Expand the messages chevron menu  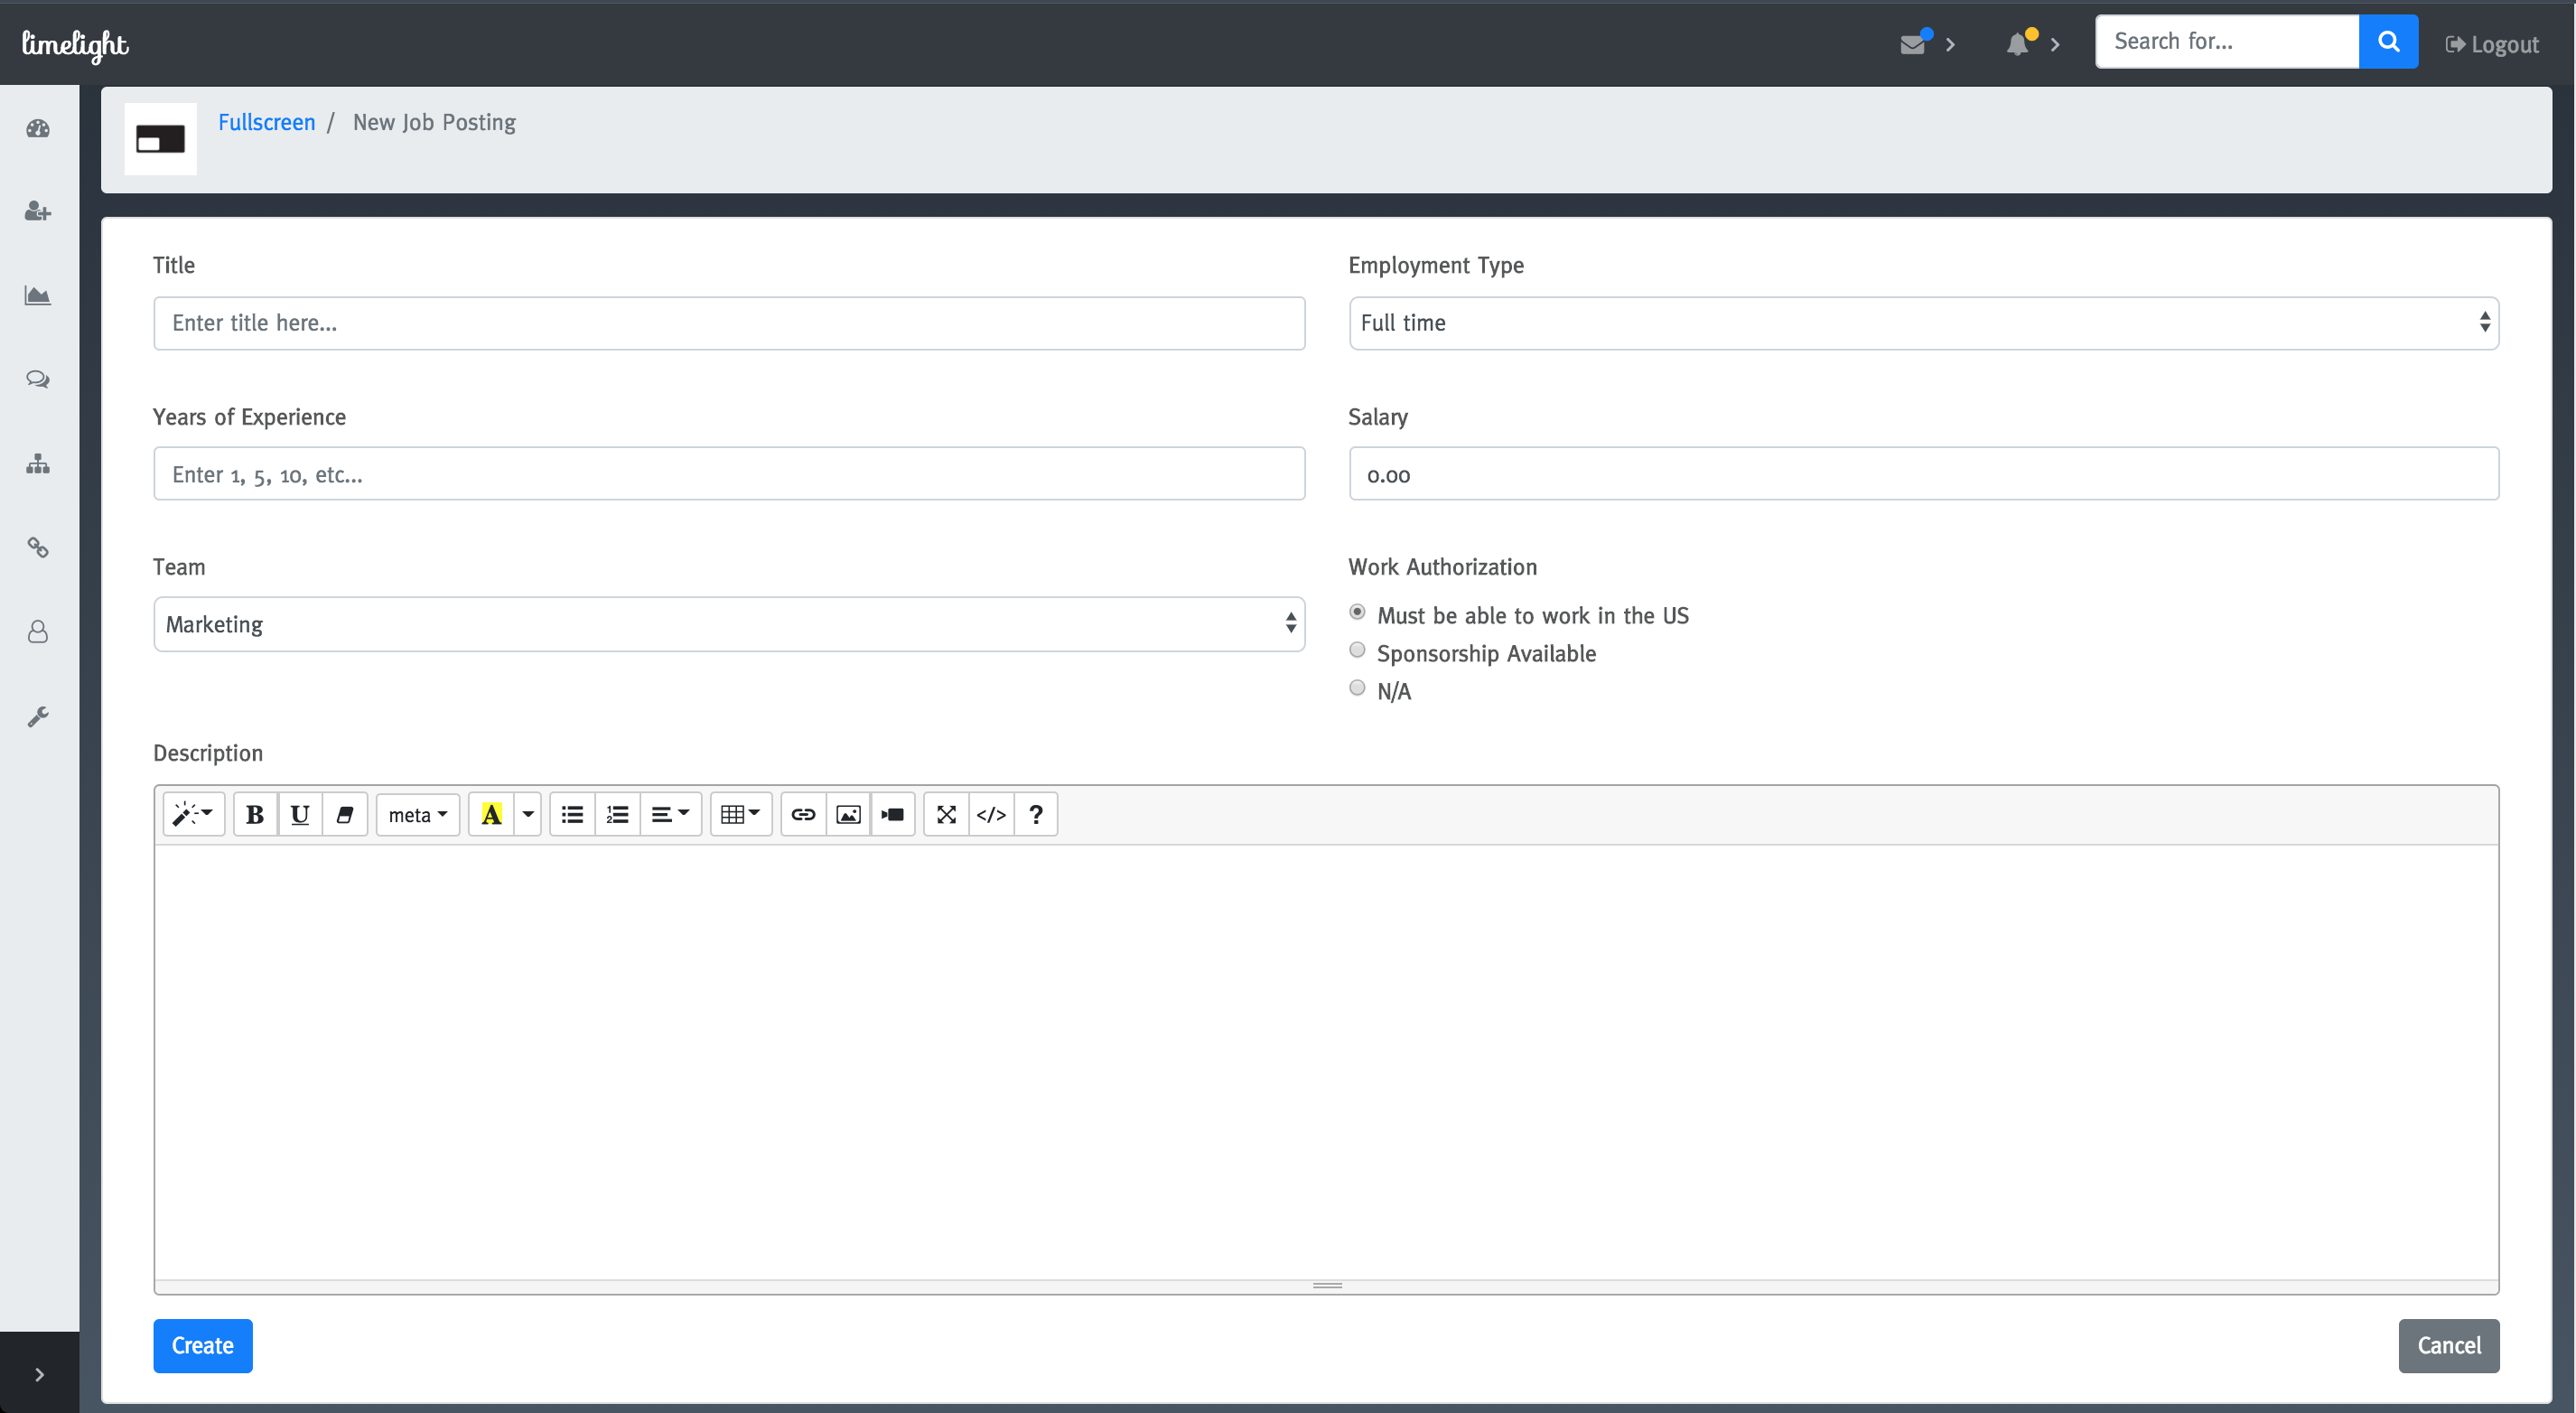[x=1950, y=44]
